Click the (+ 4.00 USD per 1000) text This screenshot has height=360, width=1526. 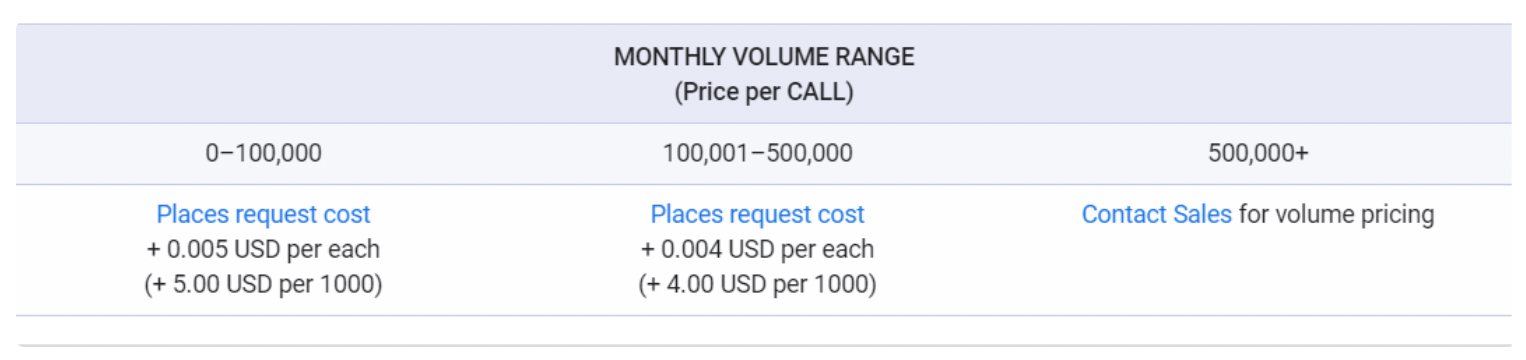coord(757,284)
